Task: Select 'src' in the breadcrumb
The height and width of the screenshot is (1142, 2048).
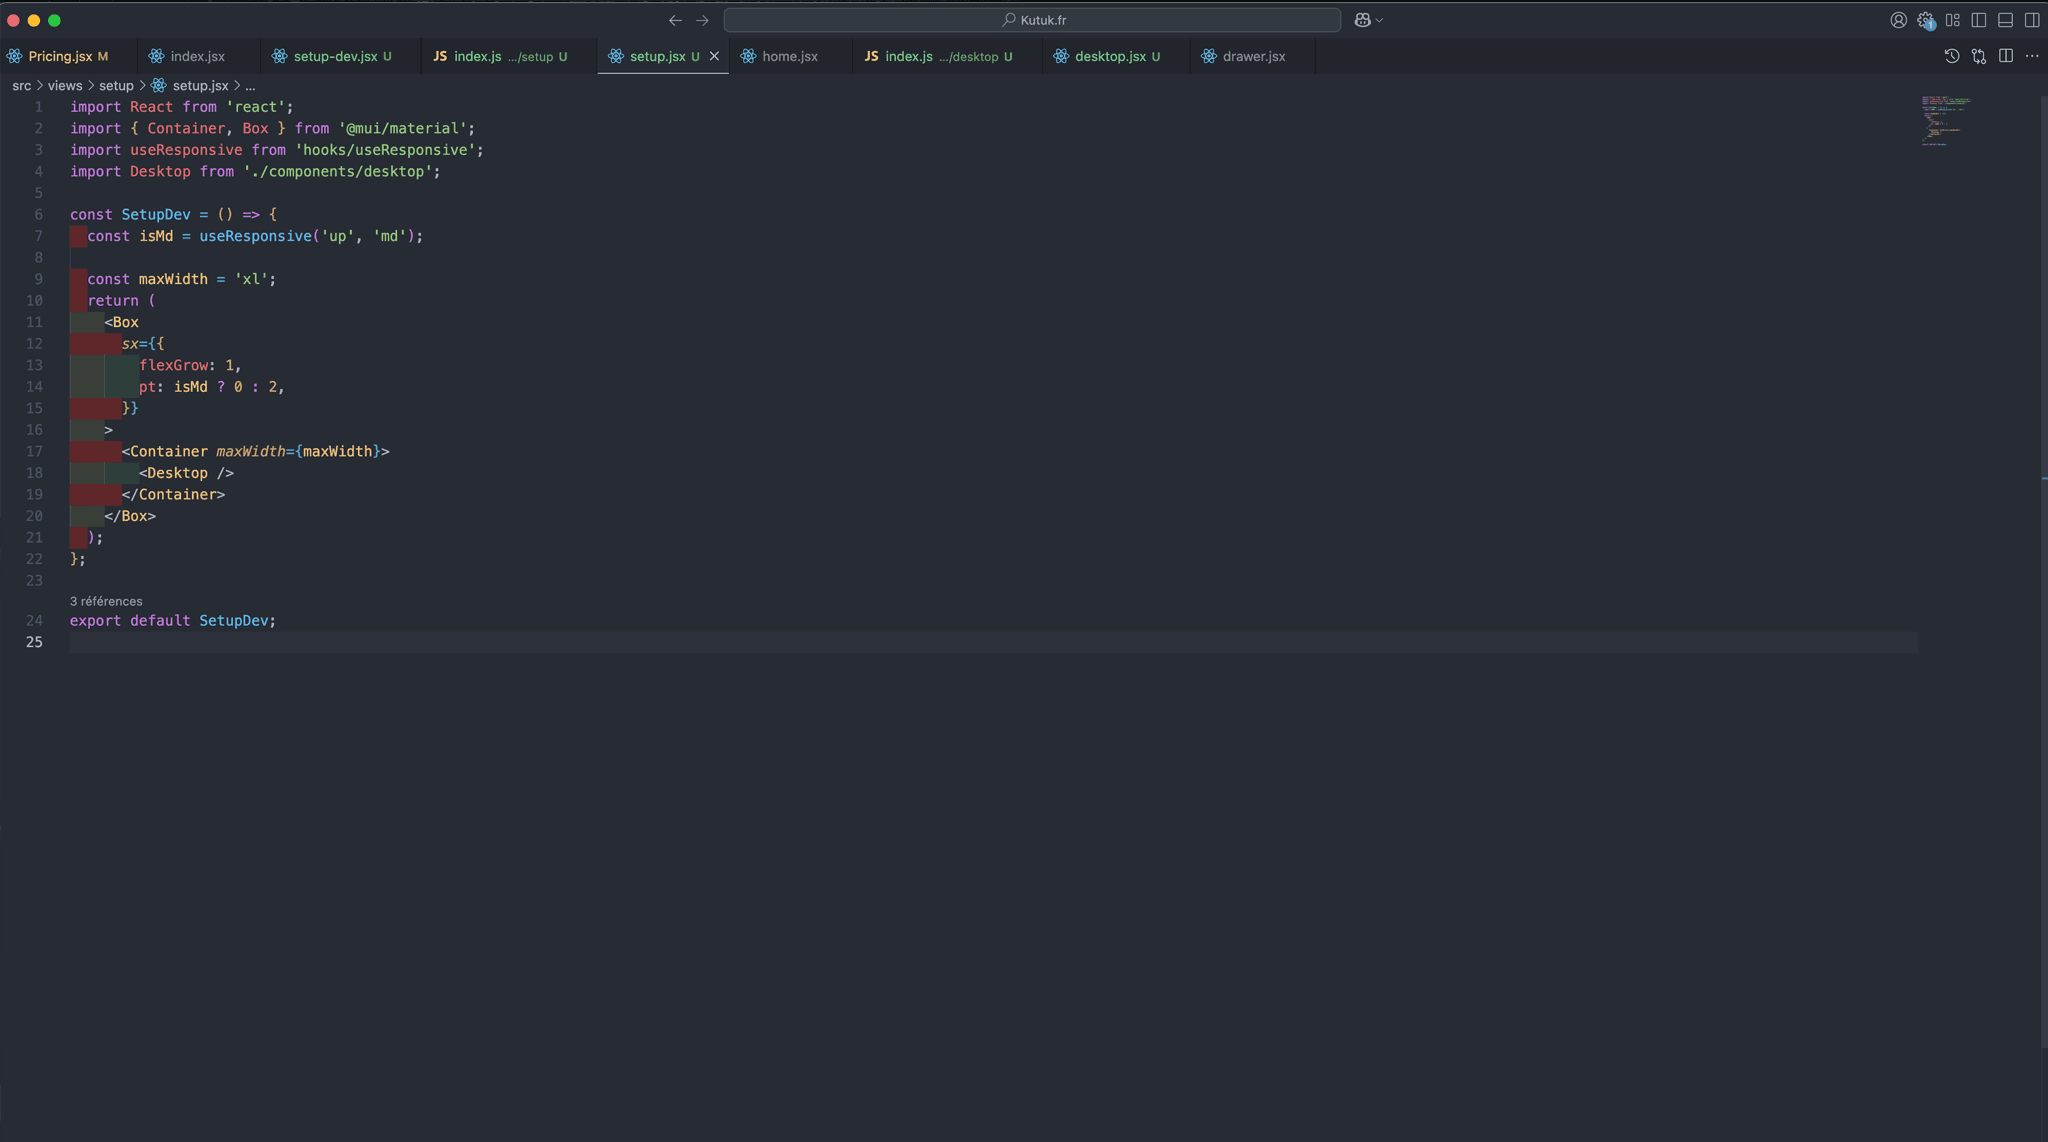Action: pos(22,86)
